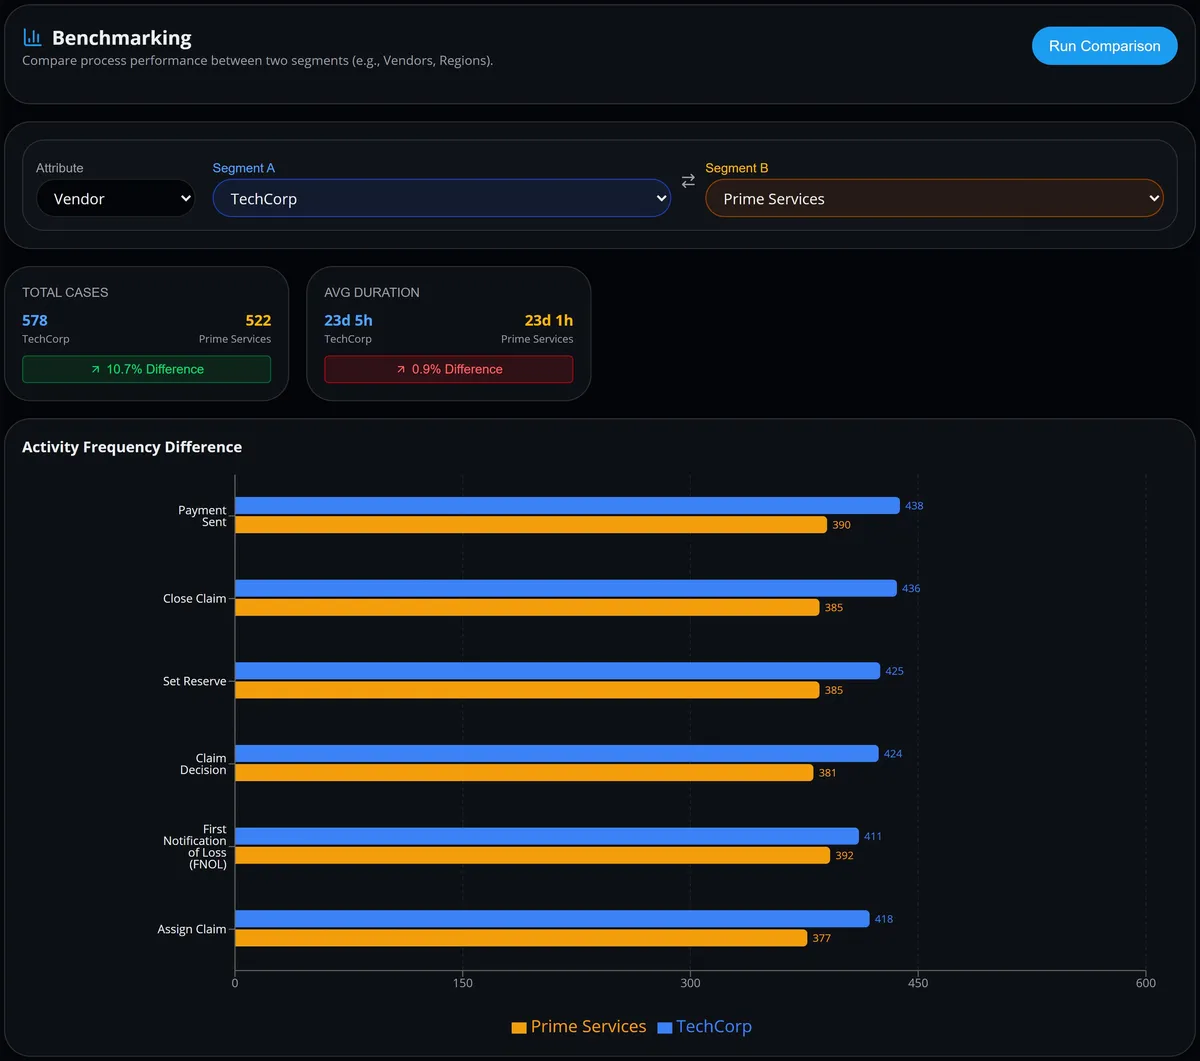This screenshot has width=1200, height=1061.
Task: Click the TOTAL CASES label
Action: click(x=65, y=293)
